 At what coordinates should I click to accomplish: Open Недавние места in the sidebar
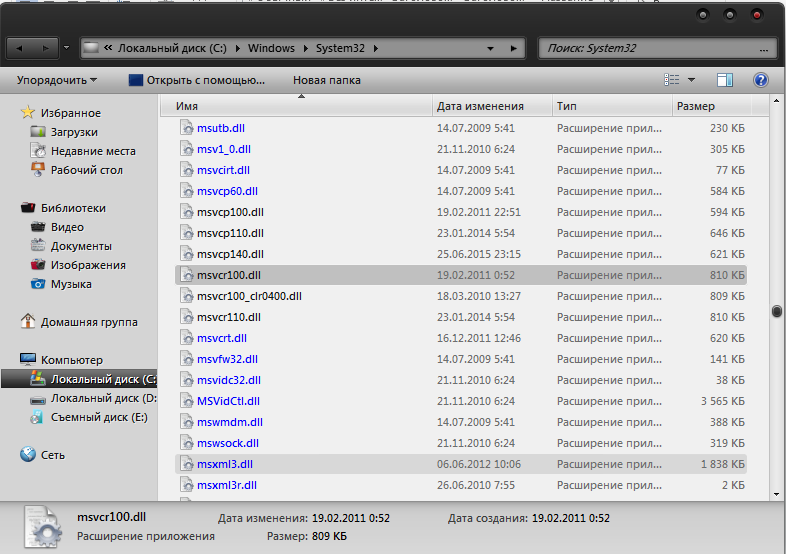pos(93,151)
